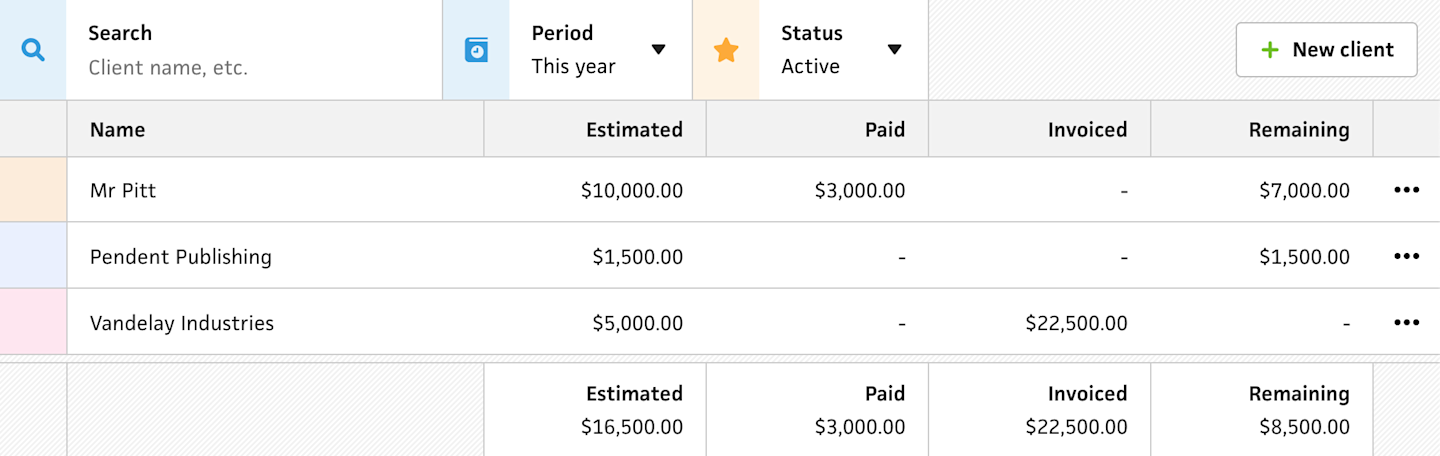
Task: Expand the Status dropdown arrow
Action: [x=894, y=50]
